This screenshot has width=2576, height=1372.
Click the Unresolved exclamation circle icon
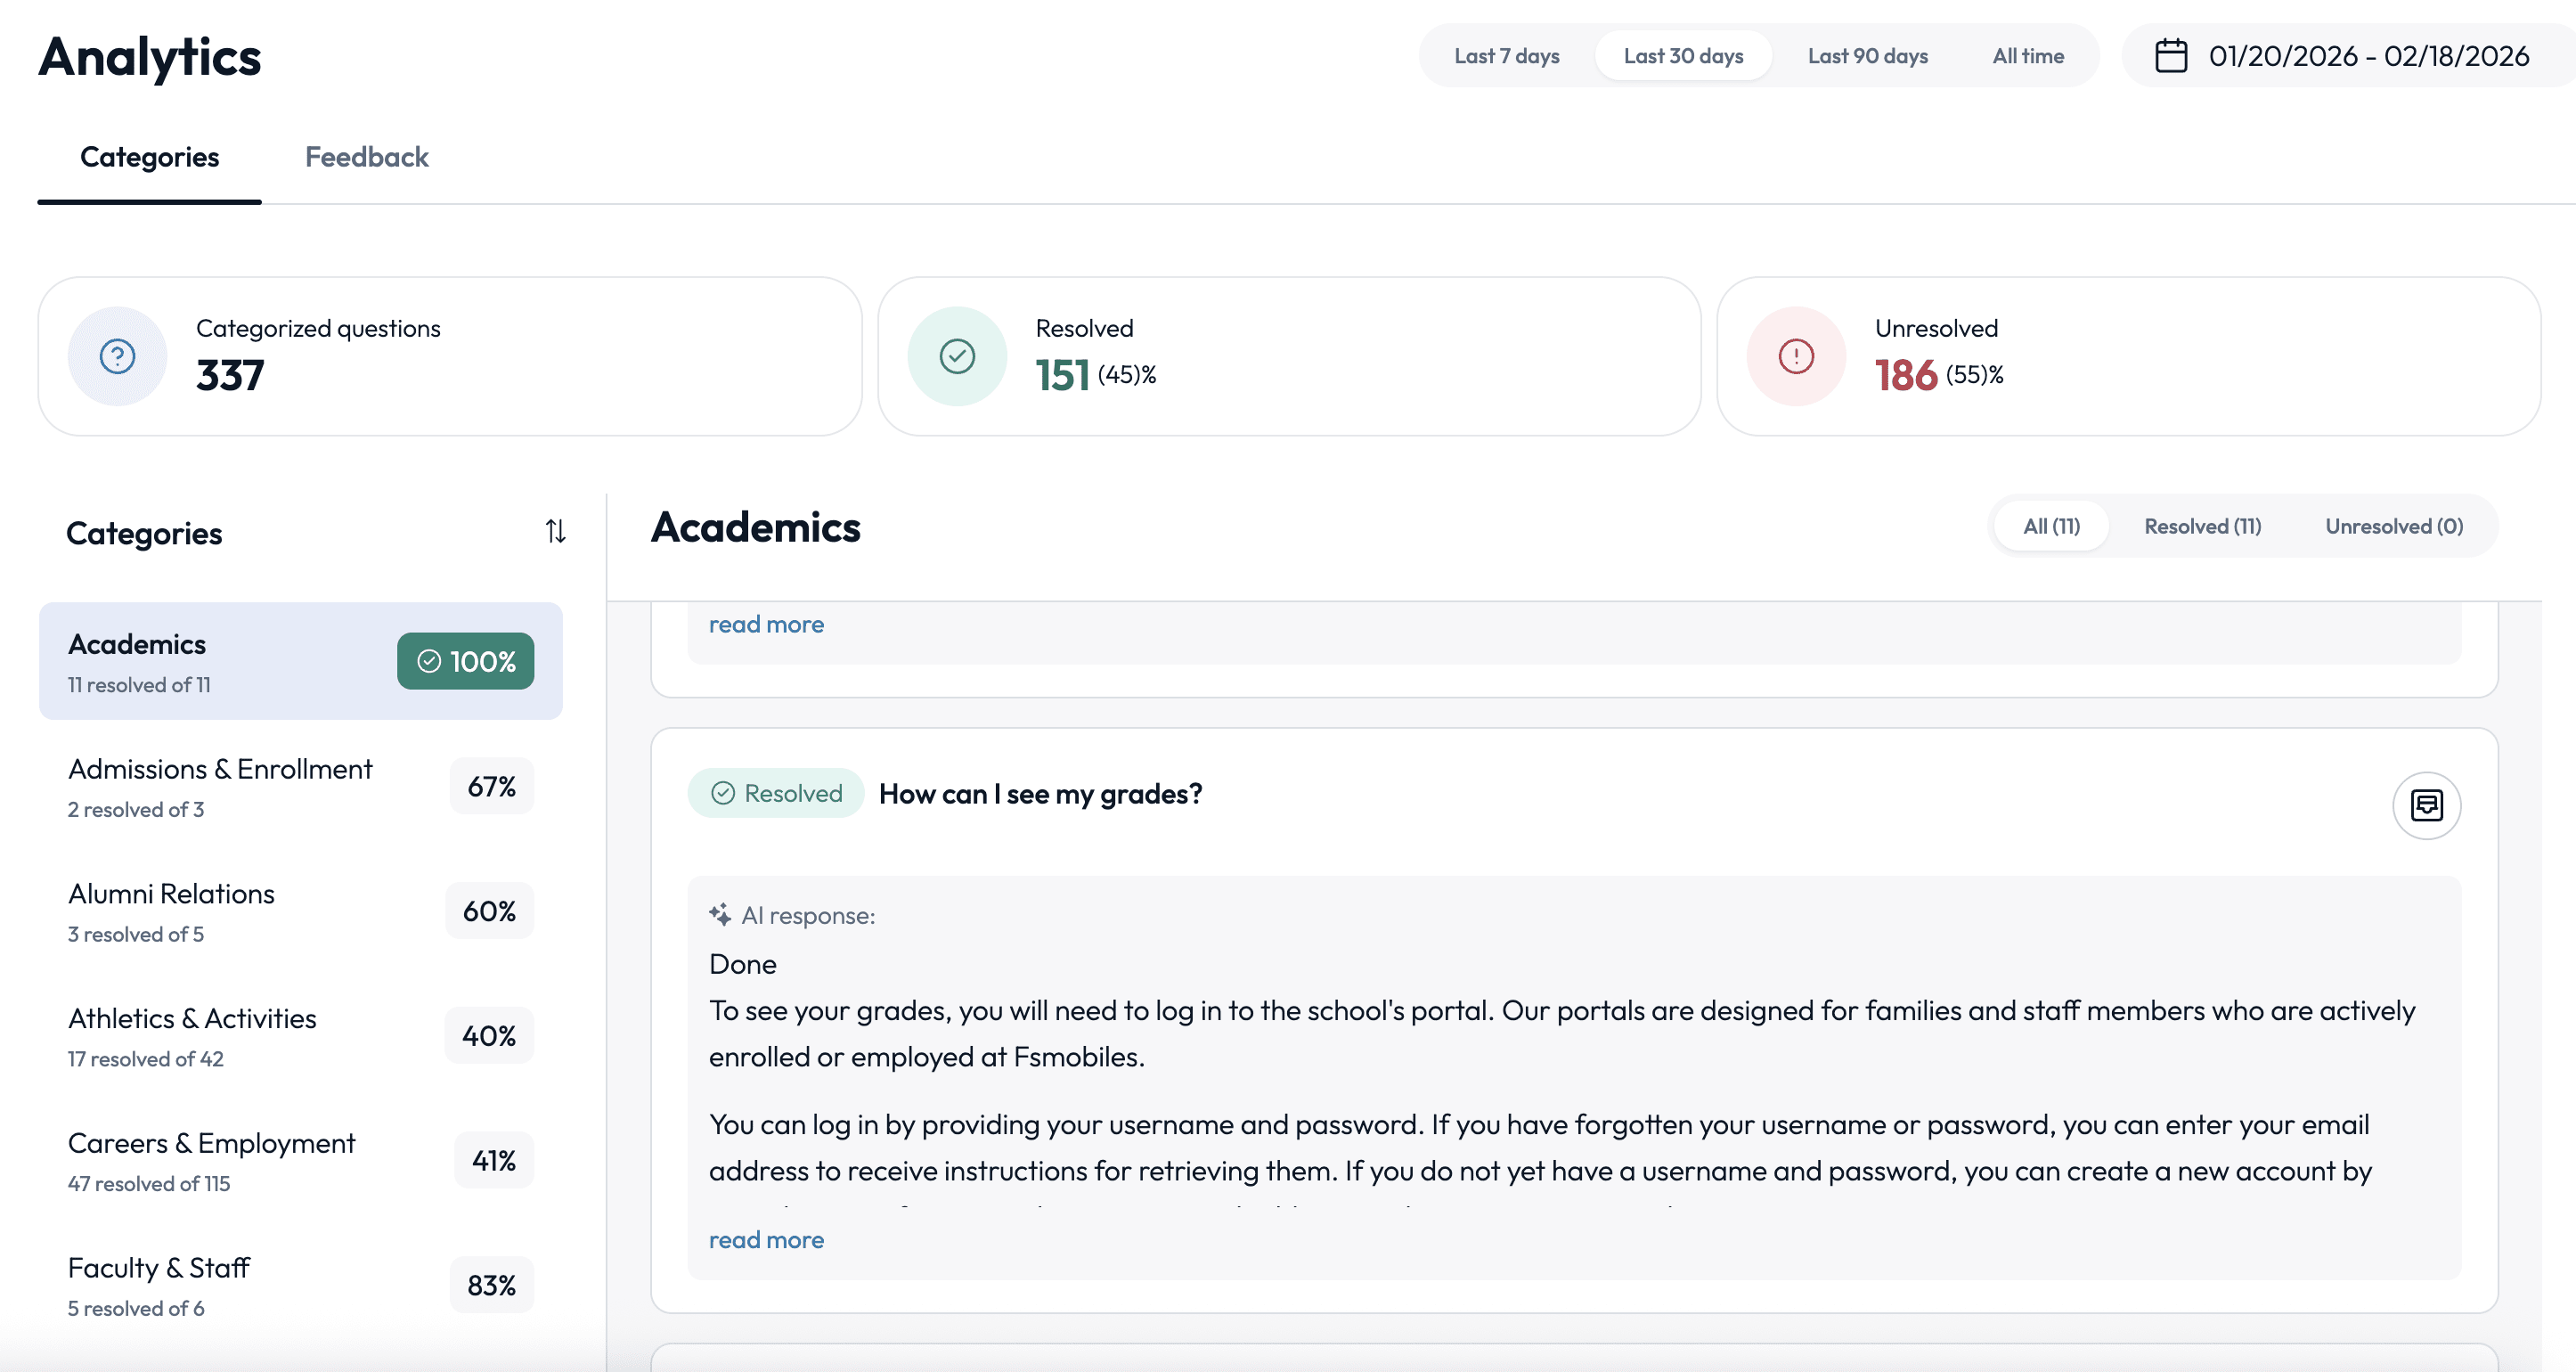[x=1796, y=356]
